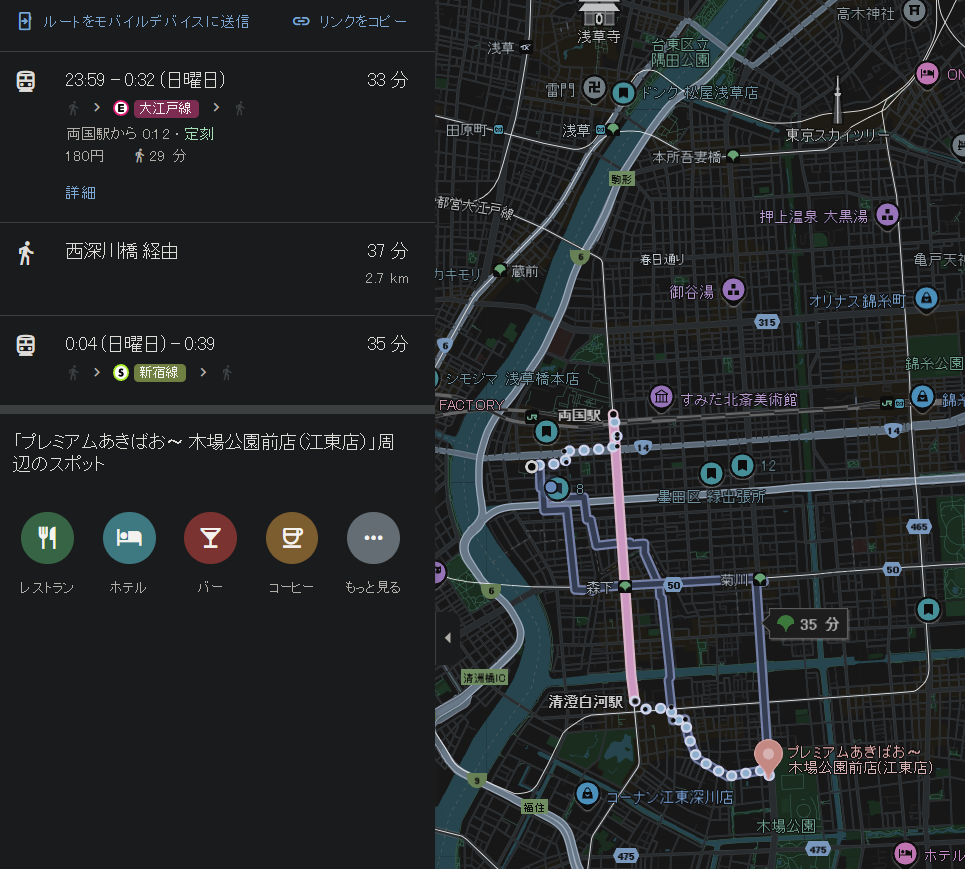
Task: Copy link with リンクをコピー
Action: [x=350, y=21]
